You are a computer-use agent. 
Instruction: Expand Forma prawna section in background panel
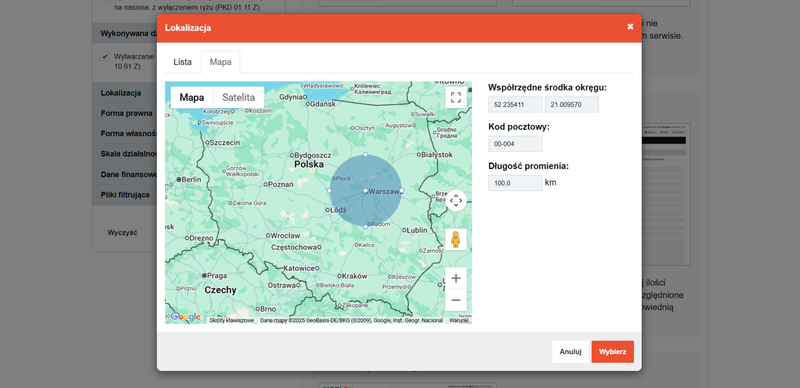(x=124, y=113)
